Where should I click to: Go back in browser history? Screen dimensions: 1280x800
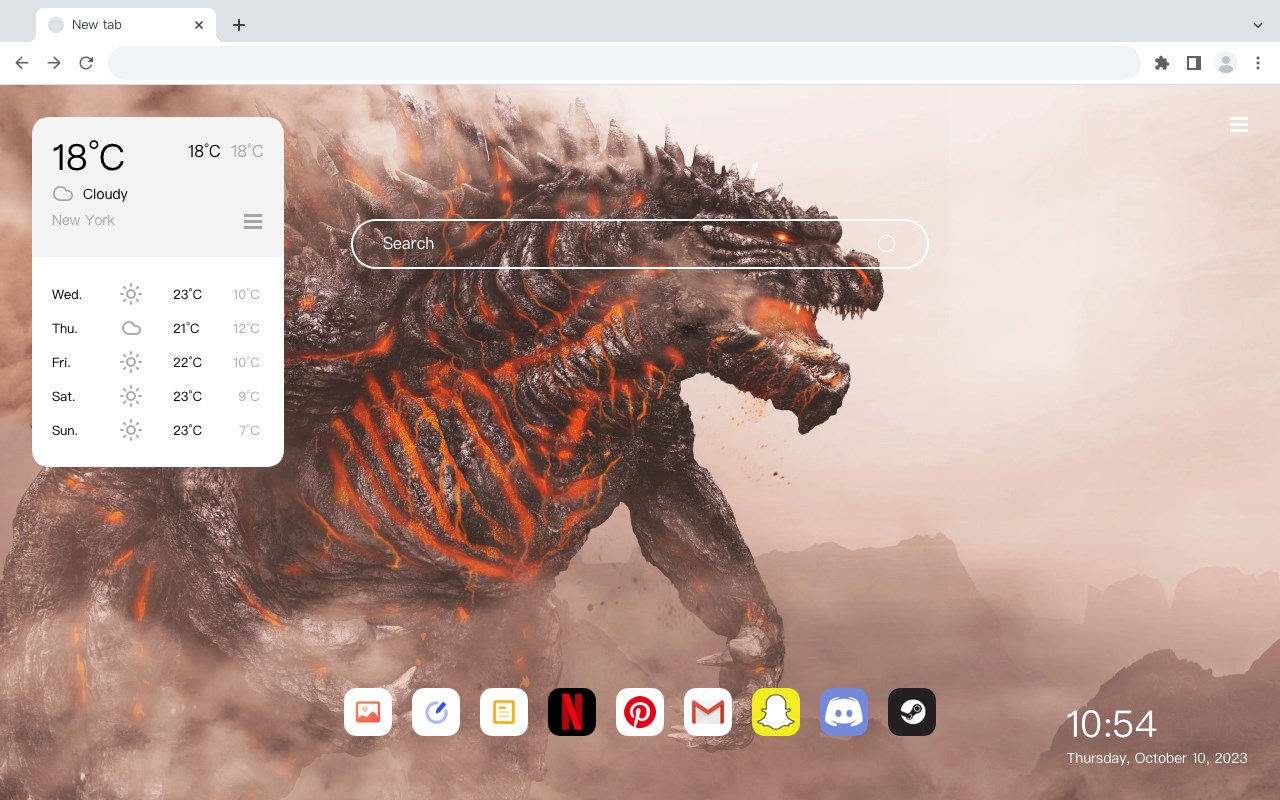(22, 63)
